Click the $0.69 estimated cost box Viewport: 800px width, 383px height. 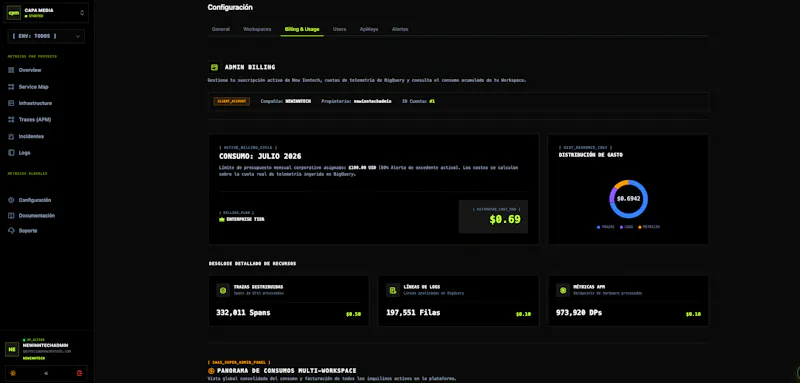point(493,217)
